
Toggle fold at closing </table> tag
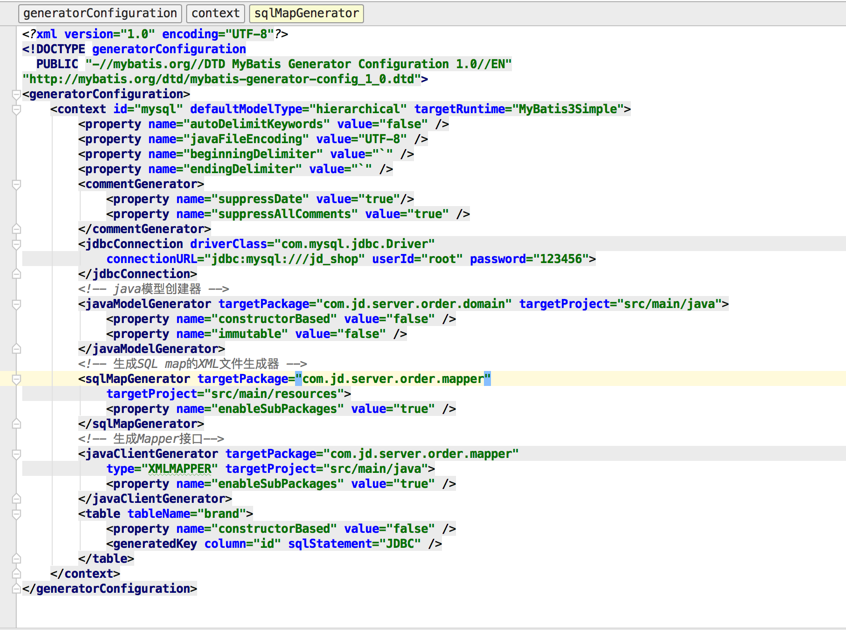16,559
